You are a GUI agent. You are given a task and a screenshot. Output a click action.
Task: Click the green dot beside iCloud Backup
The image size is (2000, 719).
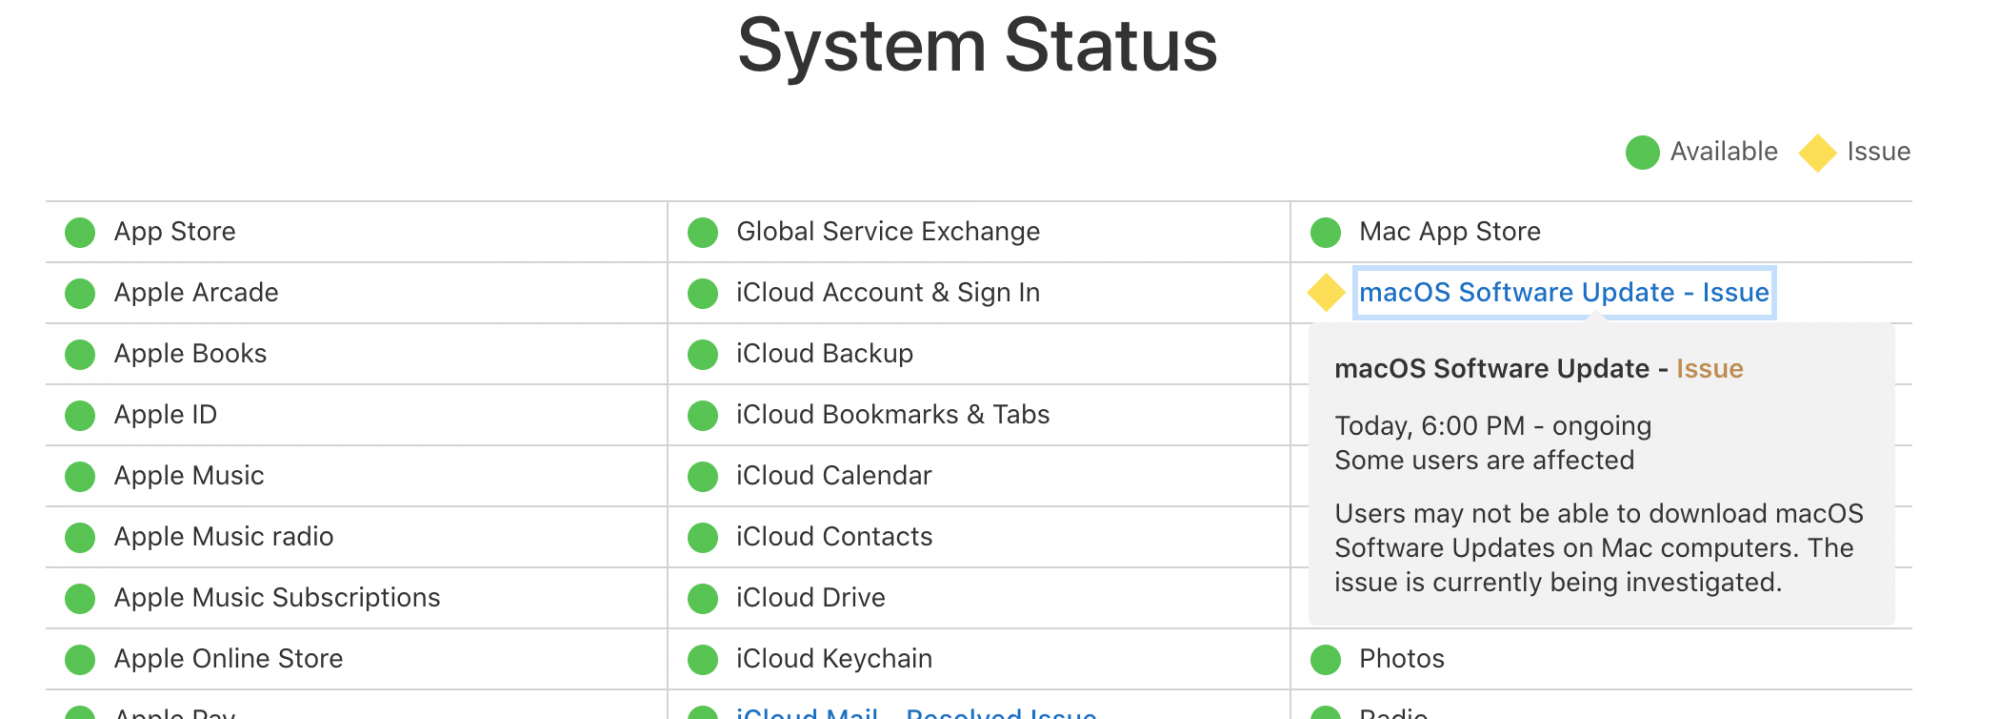pos(703,355)
